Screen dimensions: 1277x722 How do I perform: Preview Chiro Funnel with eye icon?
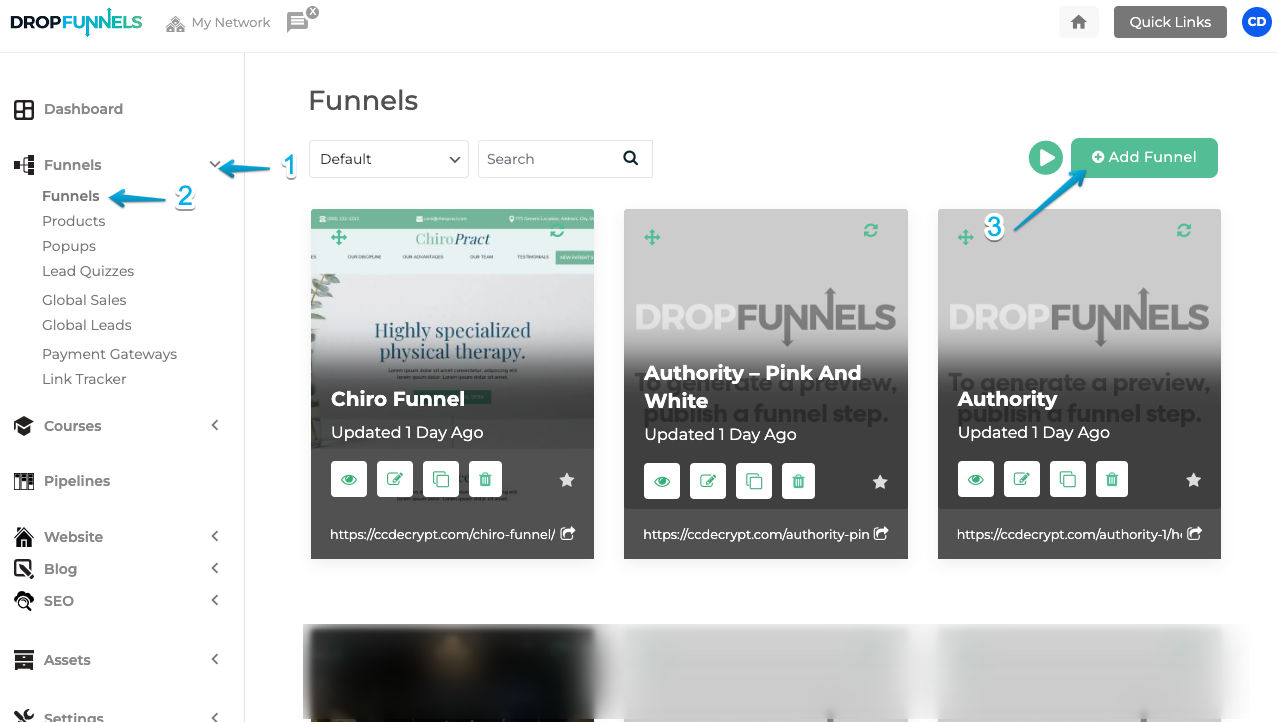coord(349,479)
